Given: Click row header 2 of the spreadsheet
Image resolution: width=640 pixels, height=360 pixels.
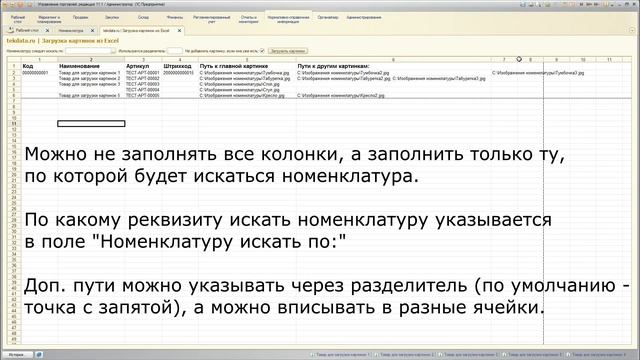Looking at the screenshot, I should pyautogui.click(x=14, y=73).
